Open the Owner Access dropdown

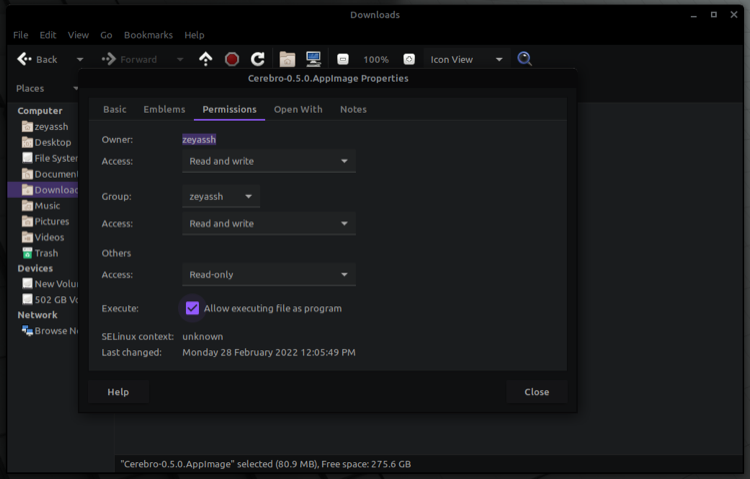click(269, 161)
